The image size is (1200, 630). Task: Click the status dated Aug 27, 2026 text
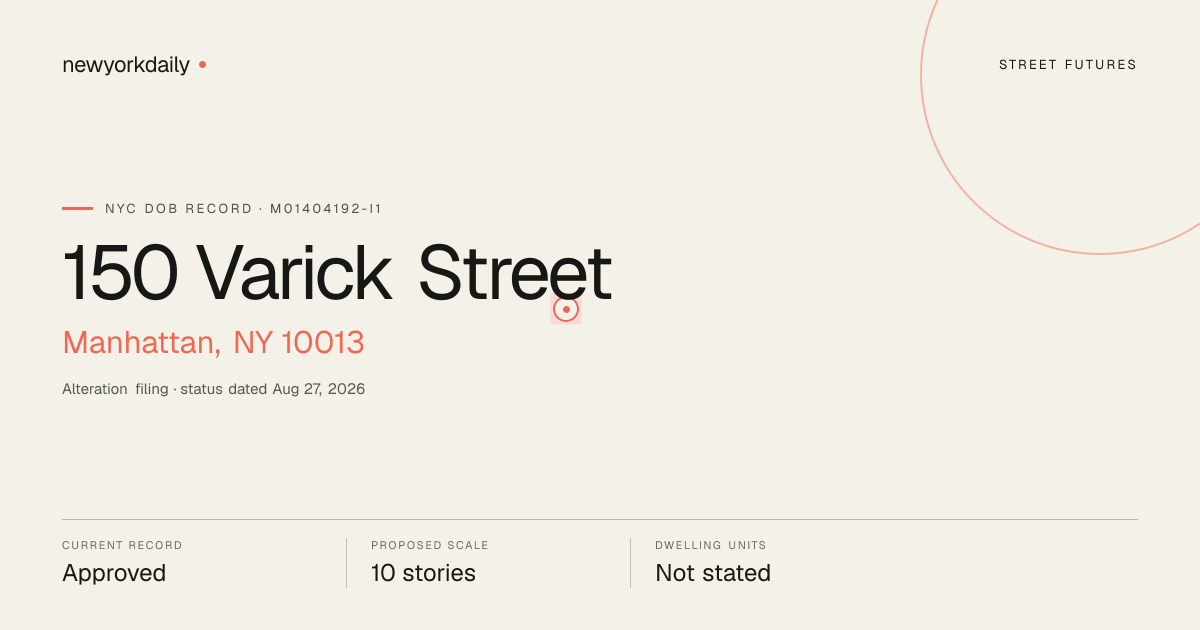(x=273, y=389)
